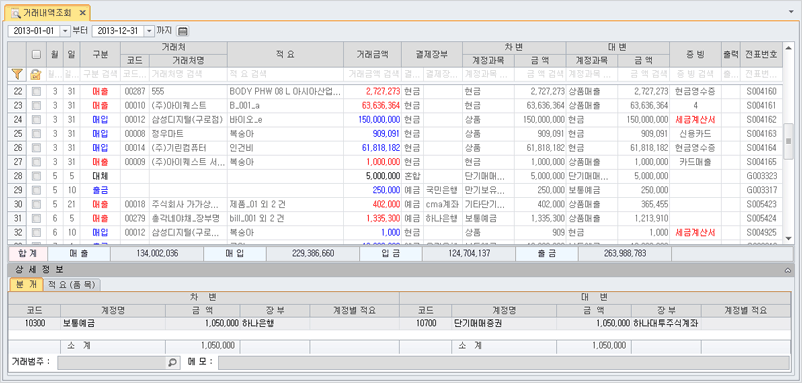Select voucher number S005424
This screenshot has height=383, width=802.
coord(761,218)
